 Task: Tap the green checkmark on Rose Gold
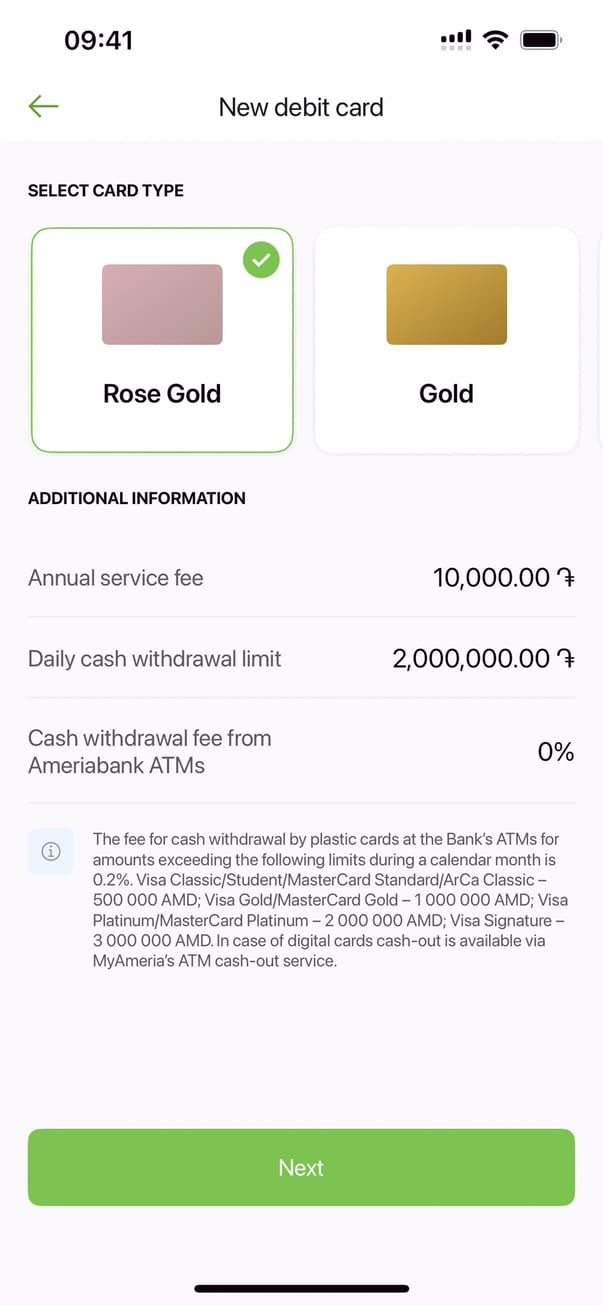(261, 261)
